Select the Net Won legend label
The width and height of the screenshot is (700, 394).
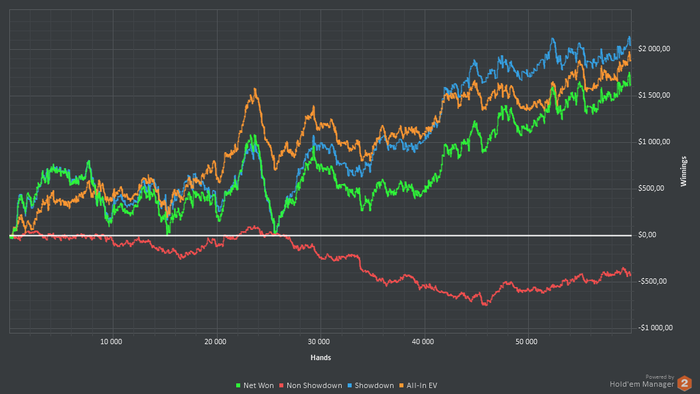258,386
